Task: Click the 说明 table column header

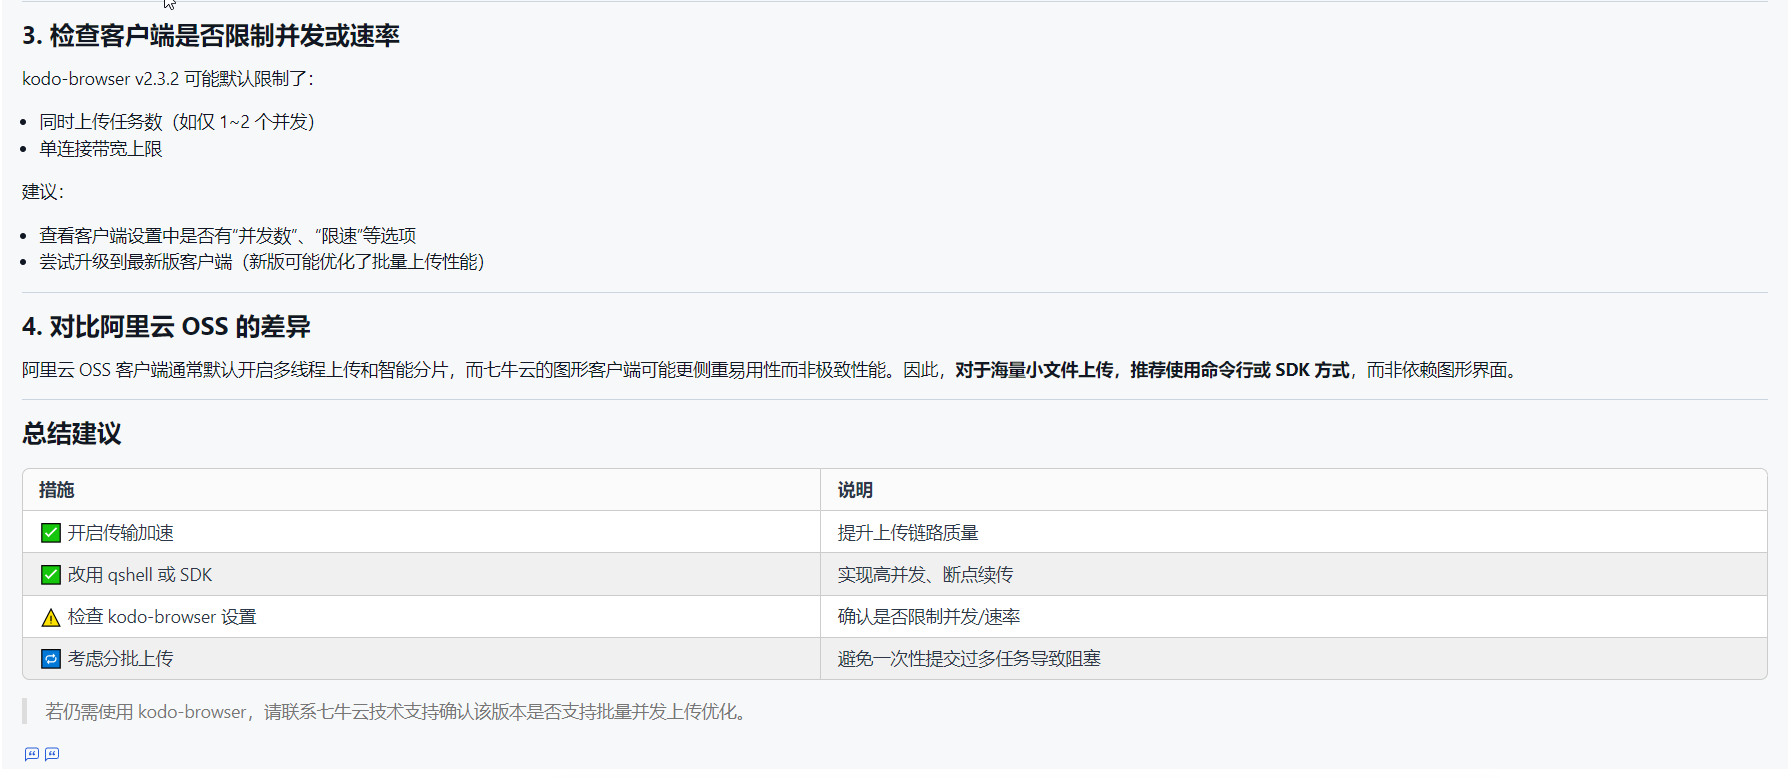Action: tap(855, 490)
